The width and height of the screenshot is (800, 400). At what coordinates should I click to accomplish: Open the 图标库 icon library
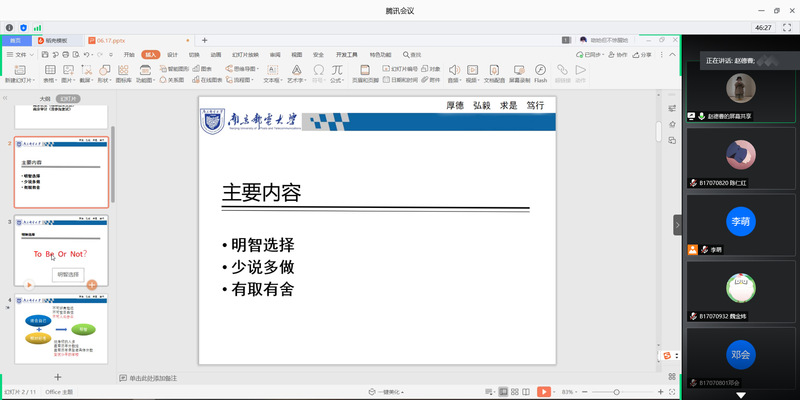[123, 69]
